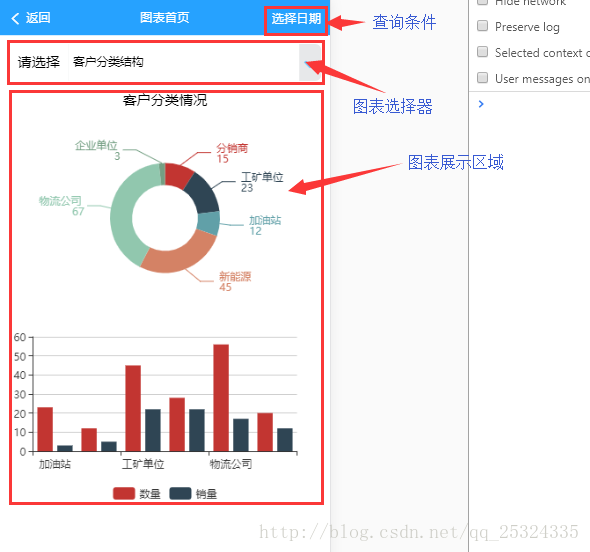Enable the Hide network checkbox

[x=482, y=1]
